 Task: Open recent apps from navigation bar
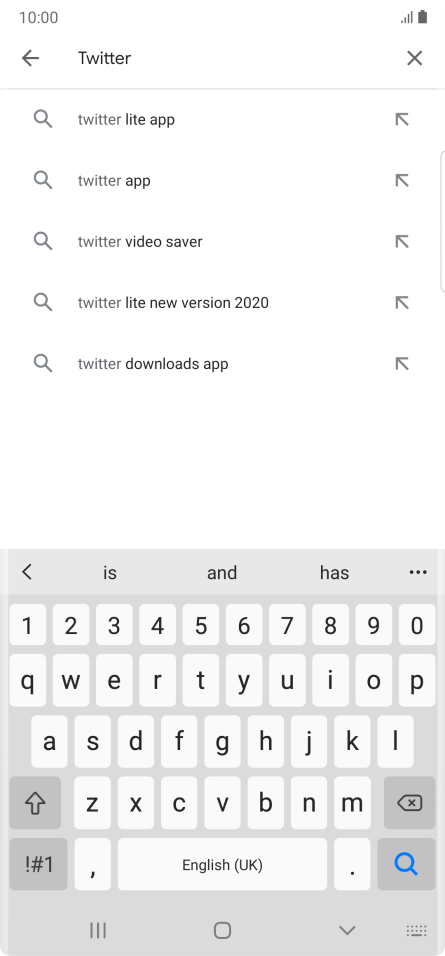click(x=98, y=930)
